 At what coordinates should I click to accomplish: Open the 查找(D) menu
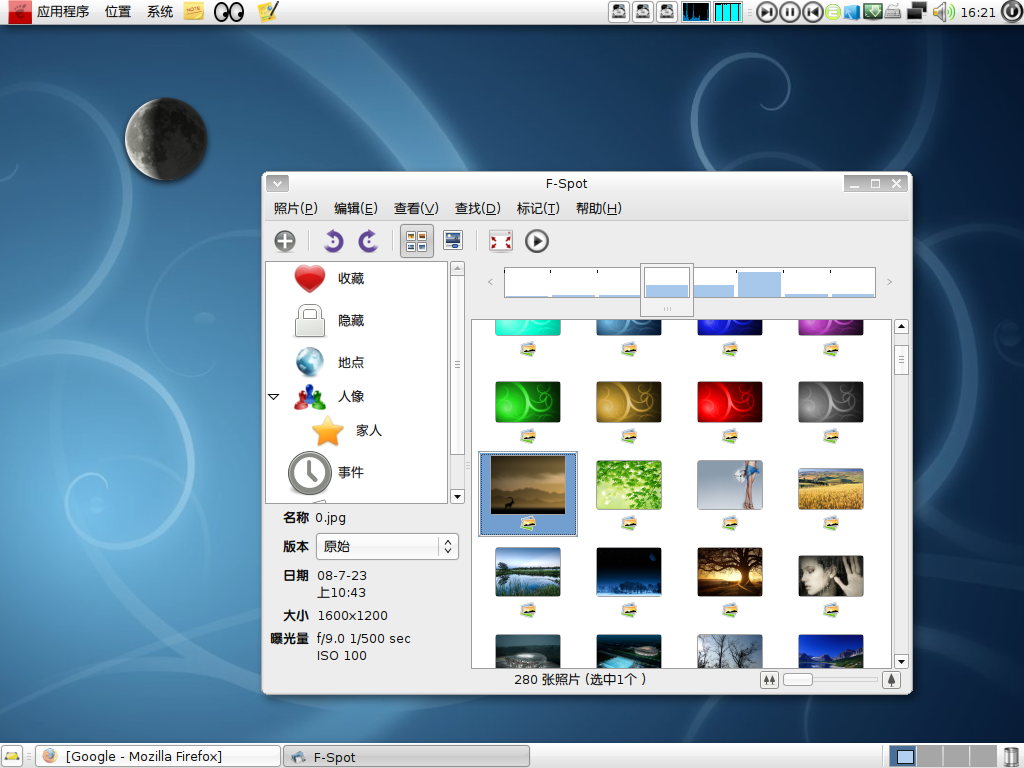coord(477,208)
